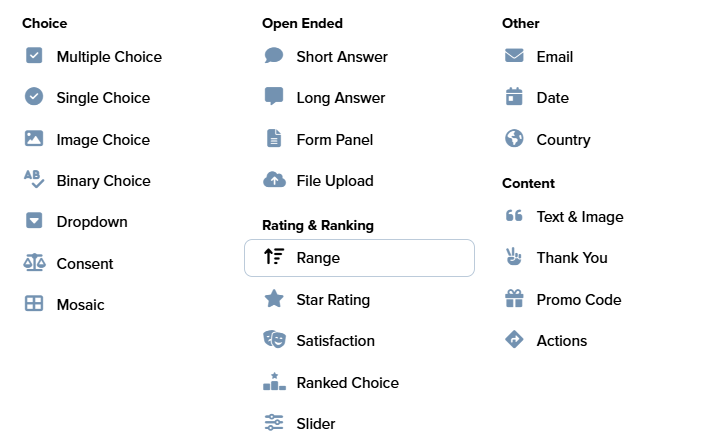Select the Single Choice checkmark icon

(34, 97)
